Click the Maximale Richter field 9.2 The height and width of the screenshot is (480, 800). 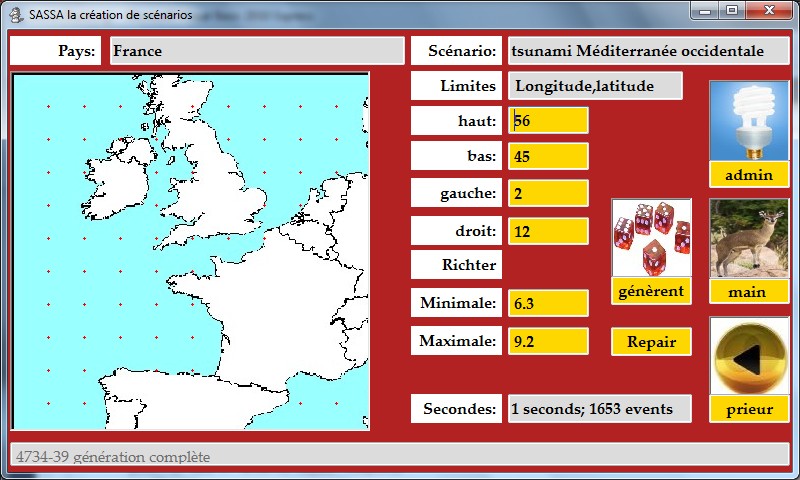[x=548, y=341]
